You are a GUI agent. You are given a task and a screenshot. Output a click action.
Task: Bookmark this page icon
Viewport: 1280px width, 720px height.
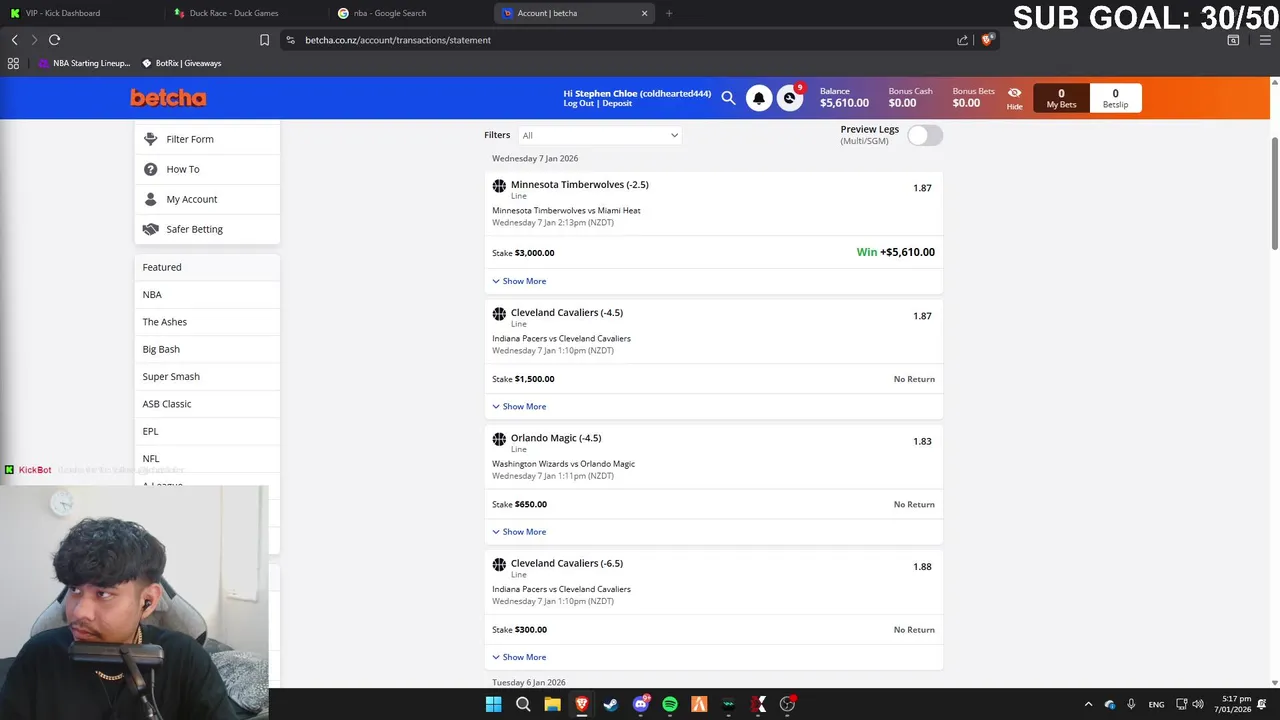tap(264, 40)
